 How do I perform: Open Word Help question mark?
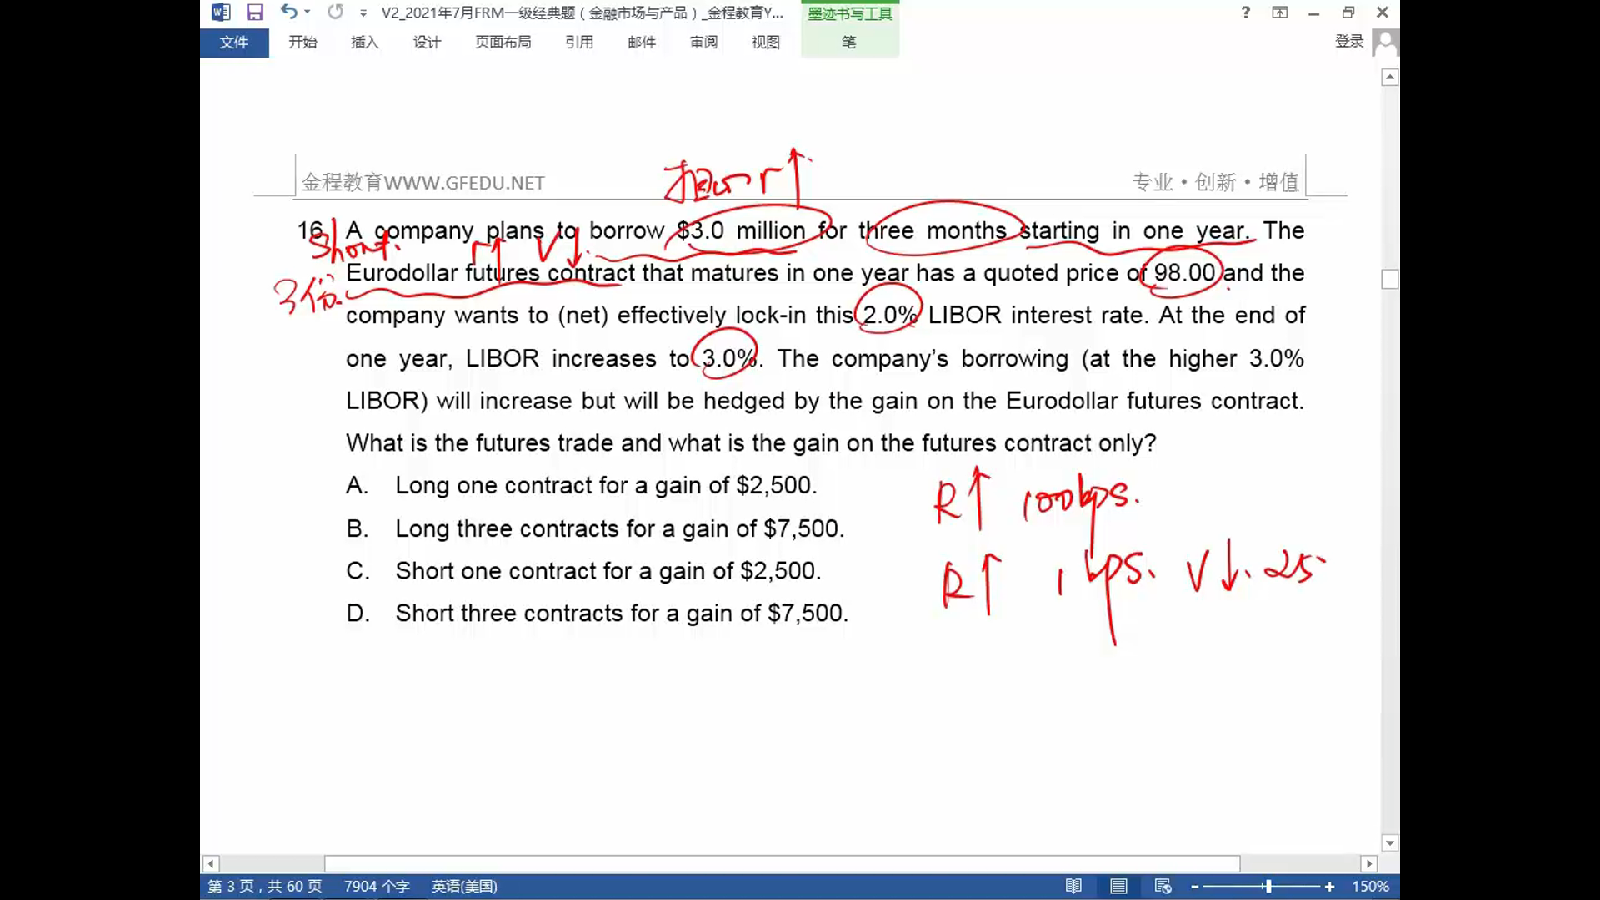coord(1246,12)
